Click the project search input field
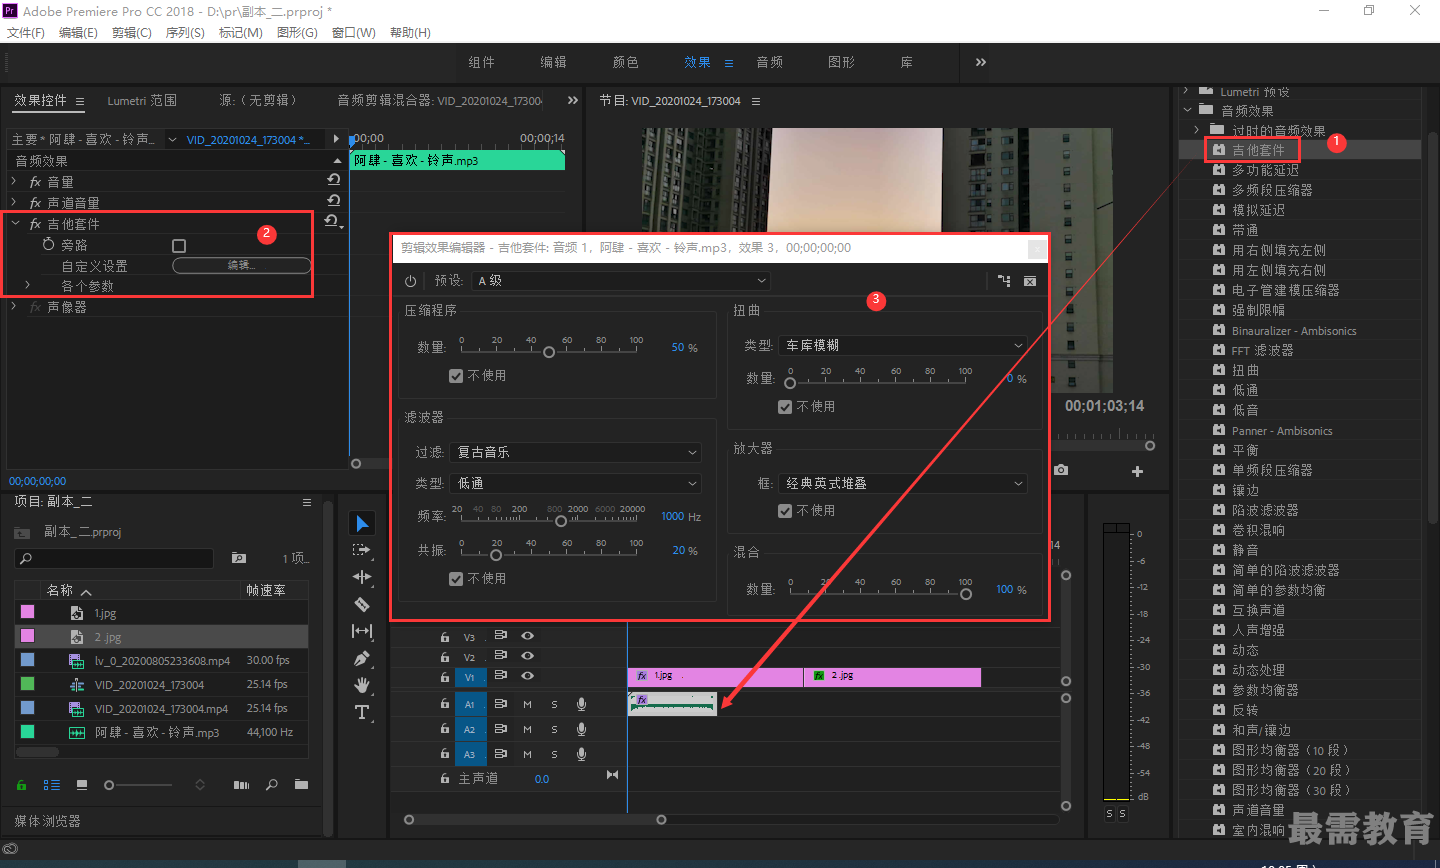This screenshot has width=1440, height=868. [x=114, y=558]
